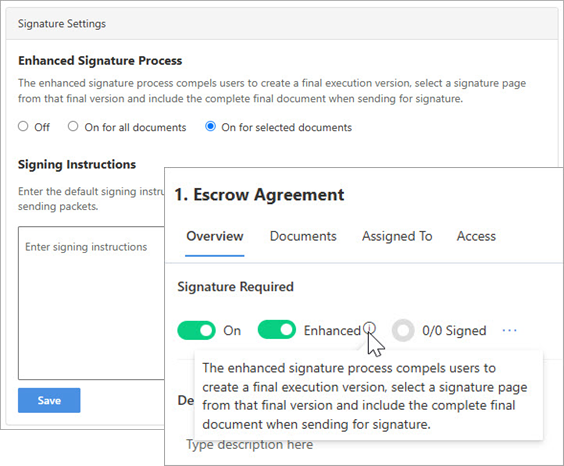Choose On for all documents option

pyautogui.click(x=73, y=127)
